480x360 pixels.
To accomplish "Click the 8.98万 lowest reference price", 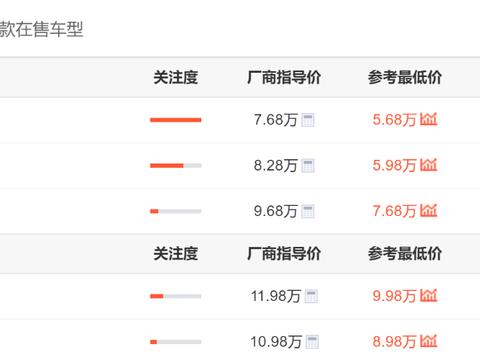I will coord(395,342).
